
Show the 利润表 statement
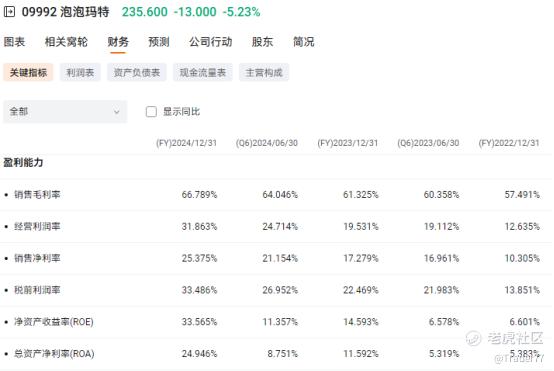pos(80,72)
